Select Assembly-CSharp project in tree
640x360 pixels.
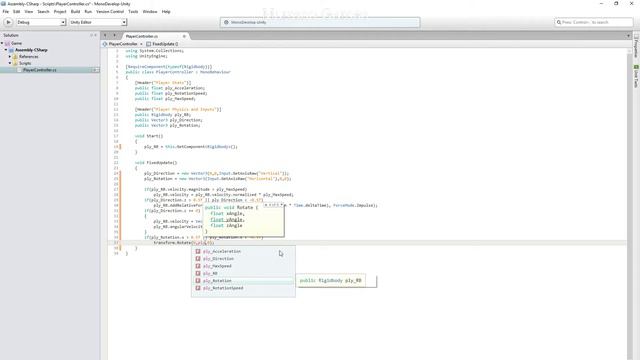(x=31, y=50)
